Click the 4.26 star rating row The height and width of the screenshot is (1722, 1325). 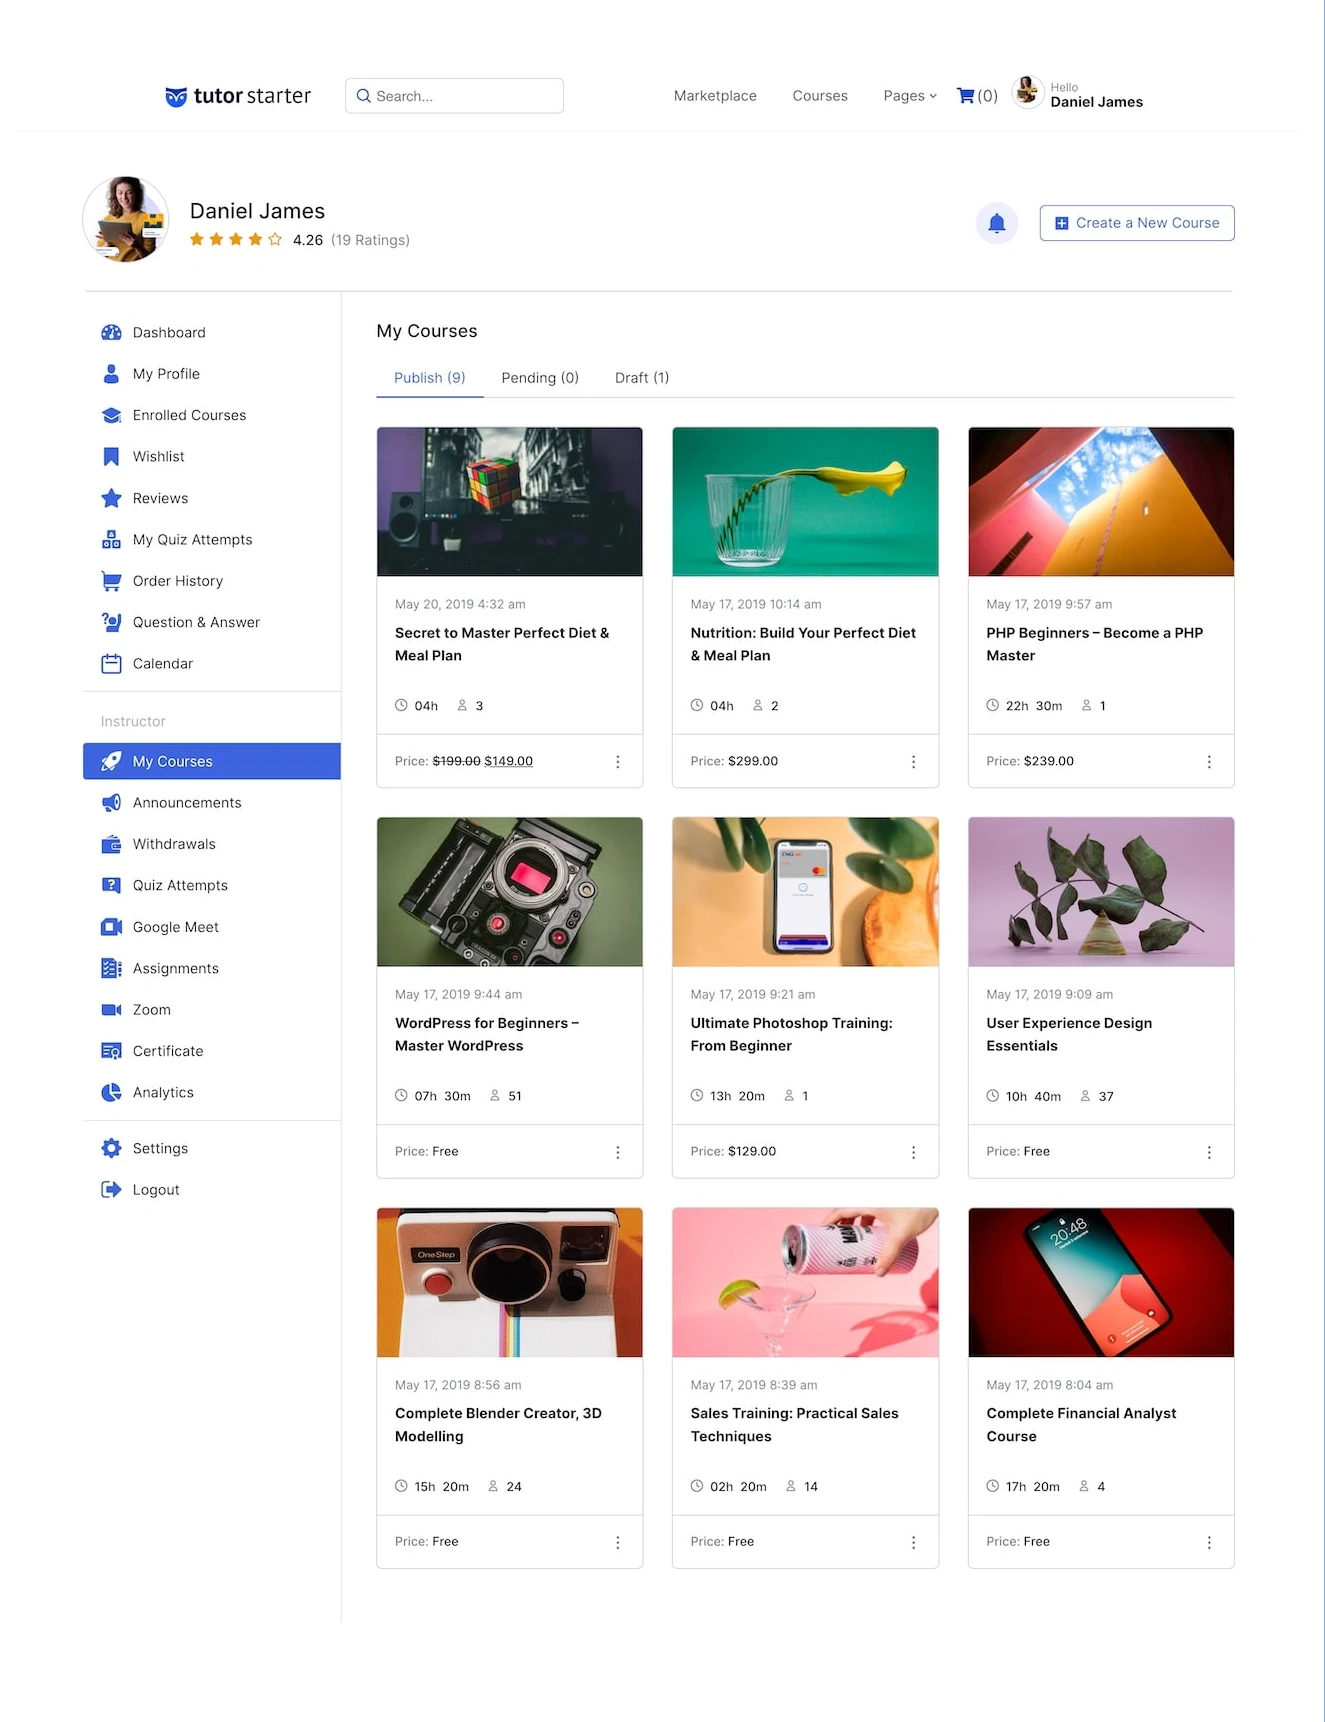click(299, 240)
